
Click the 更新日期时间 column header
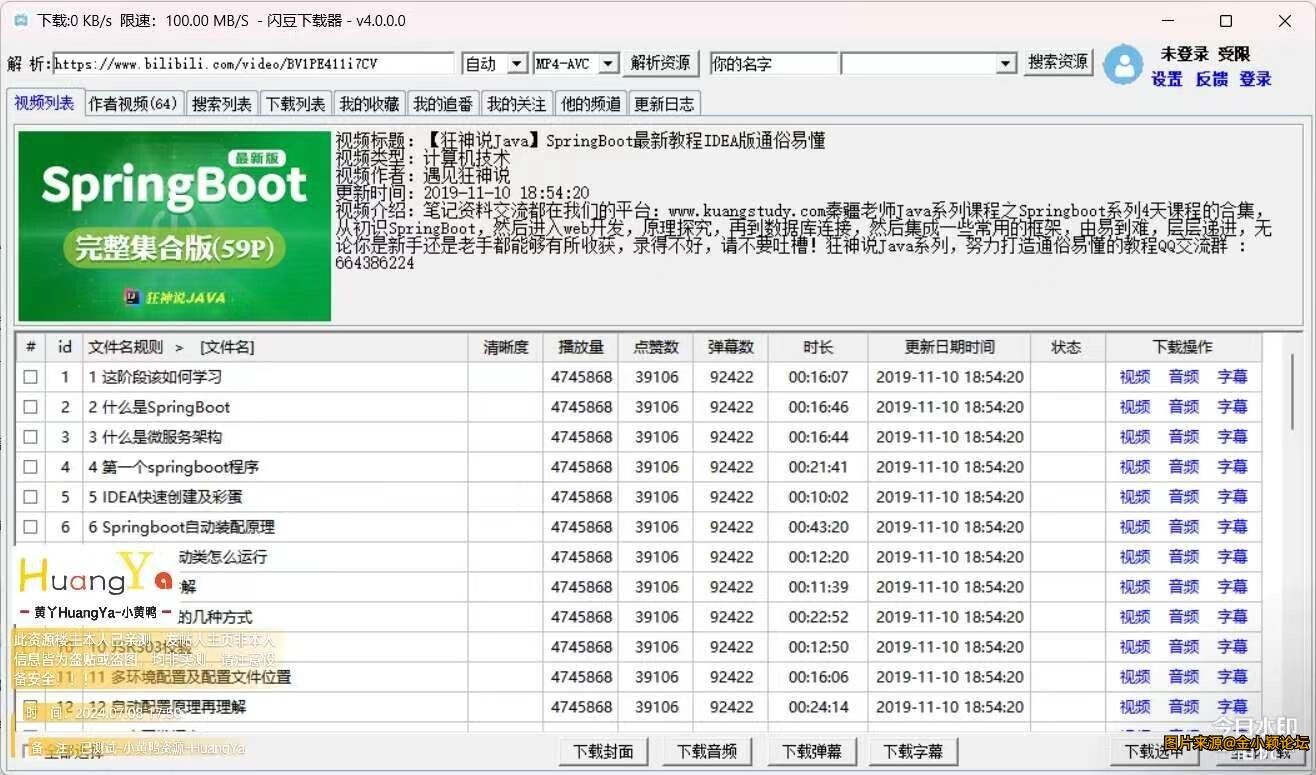pos(949,347)
